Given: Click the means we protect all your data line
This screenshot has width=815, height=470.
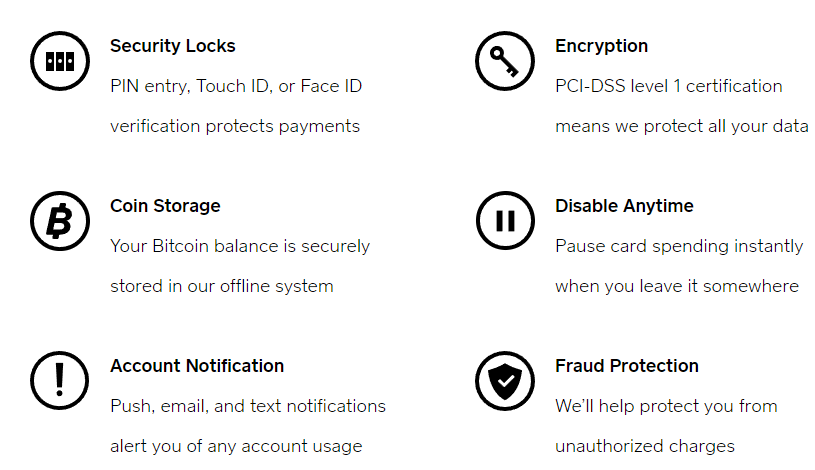Looking at the screenshot, I should (x=681, y=126).
